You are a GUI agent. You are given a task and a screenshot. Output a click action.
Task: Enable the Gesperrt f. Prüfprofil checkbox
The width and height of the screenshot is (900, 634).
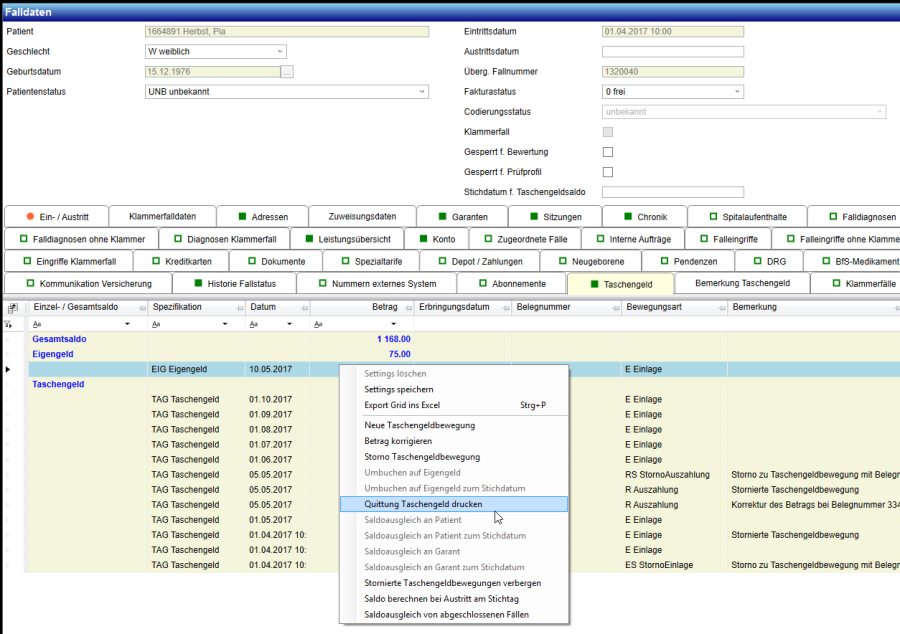pyautogui.click(x=608, y=172)
